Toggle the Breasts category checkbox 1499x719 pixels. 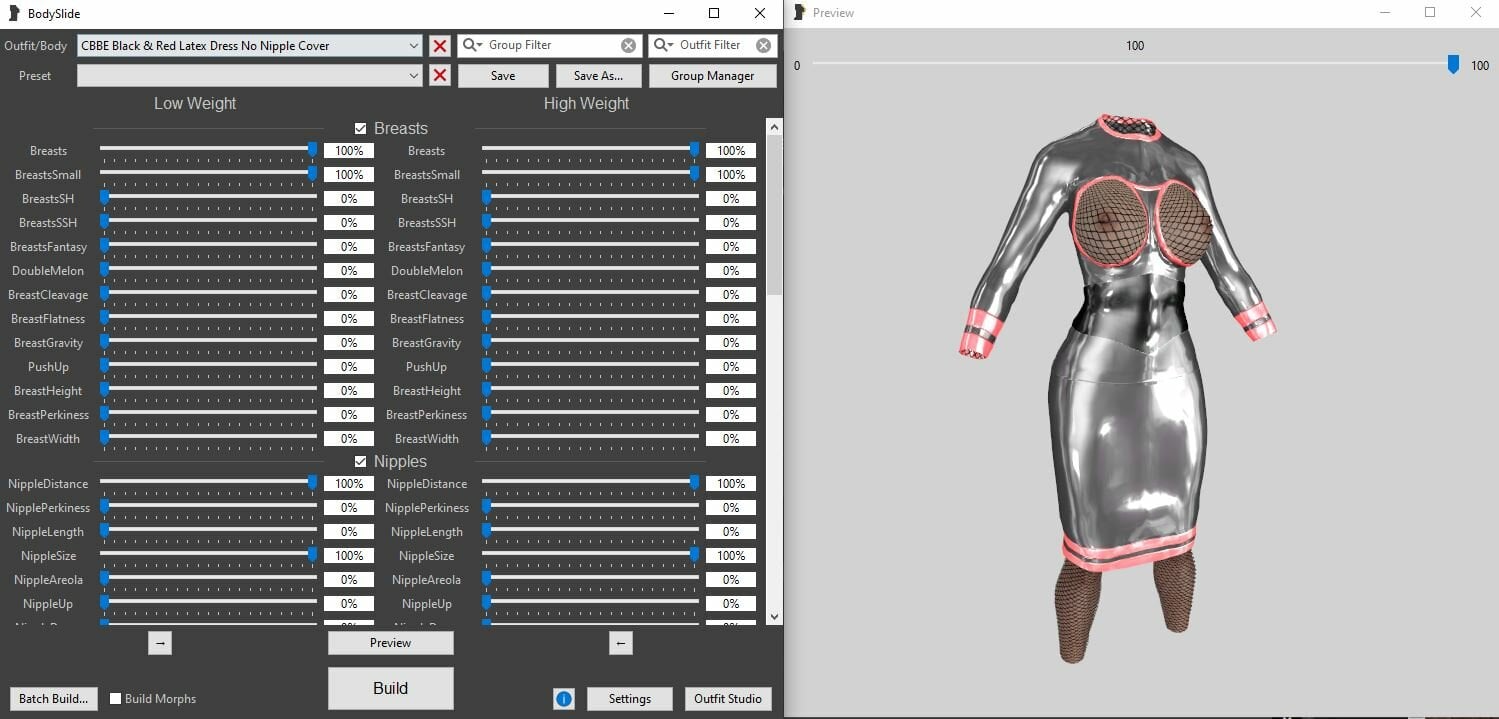pos(361,128)
